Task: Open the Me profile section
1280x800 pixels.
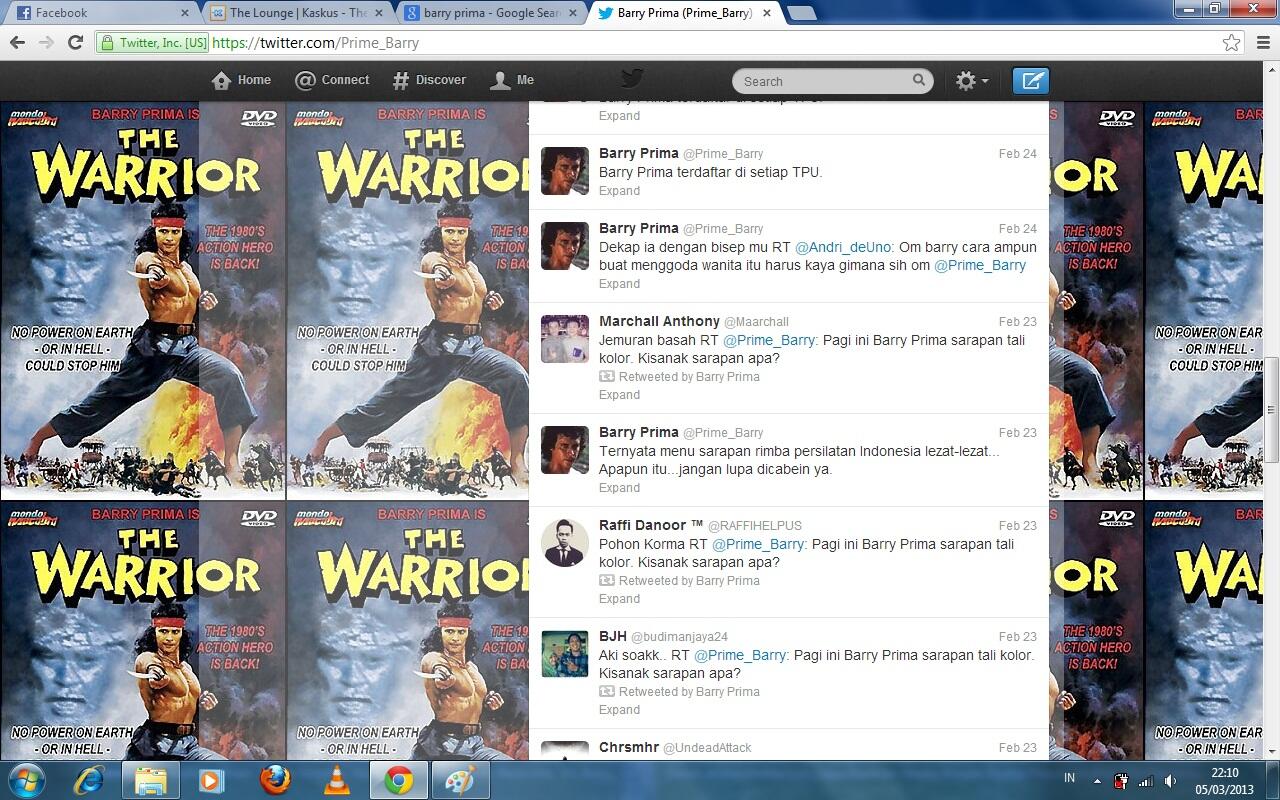Action: pos(512,80)
